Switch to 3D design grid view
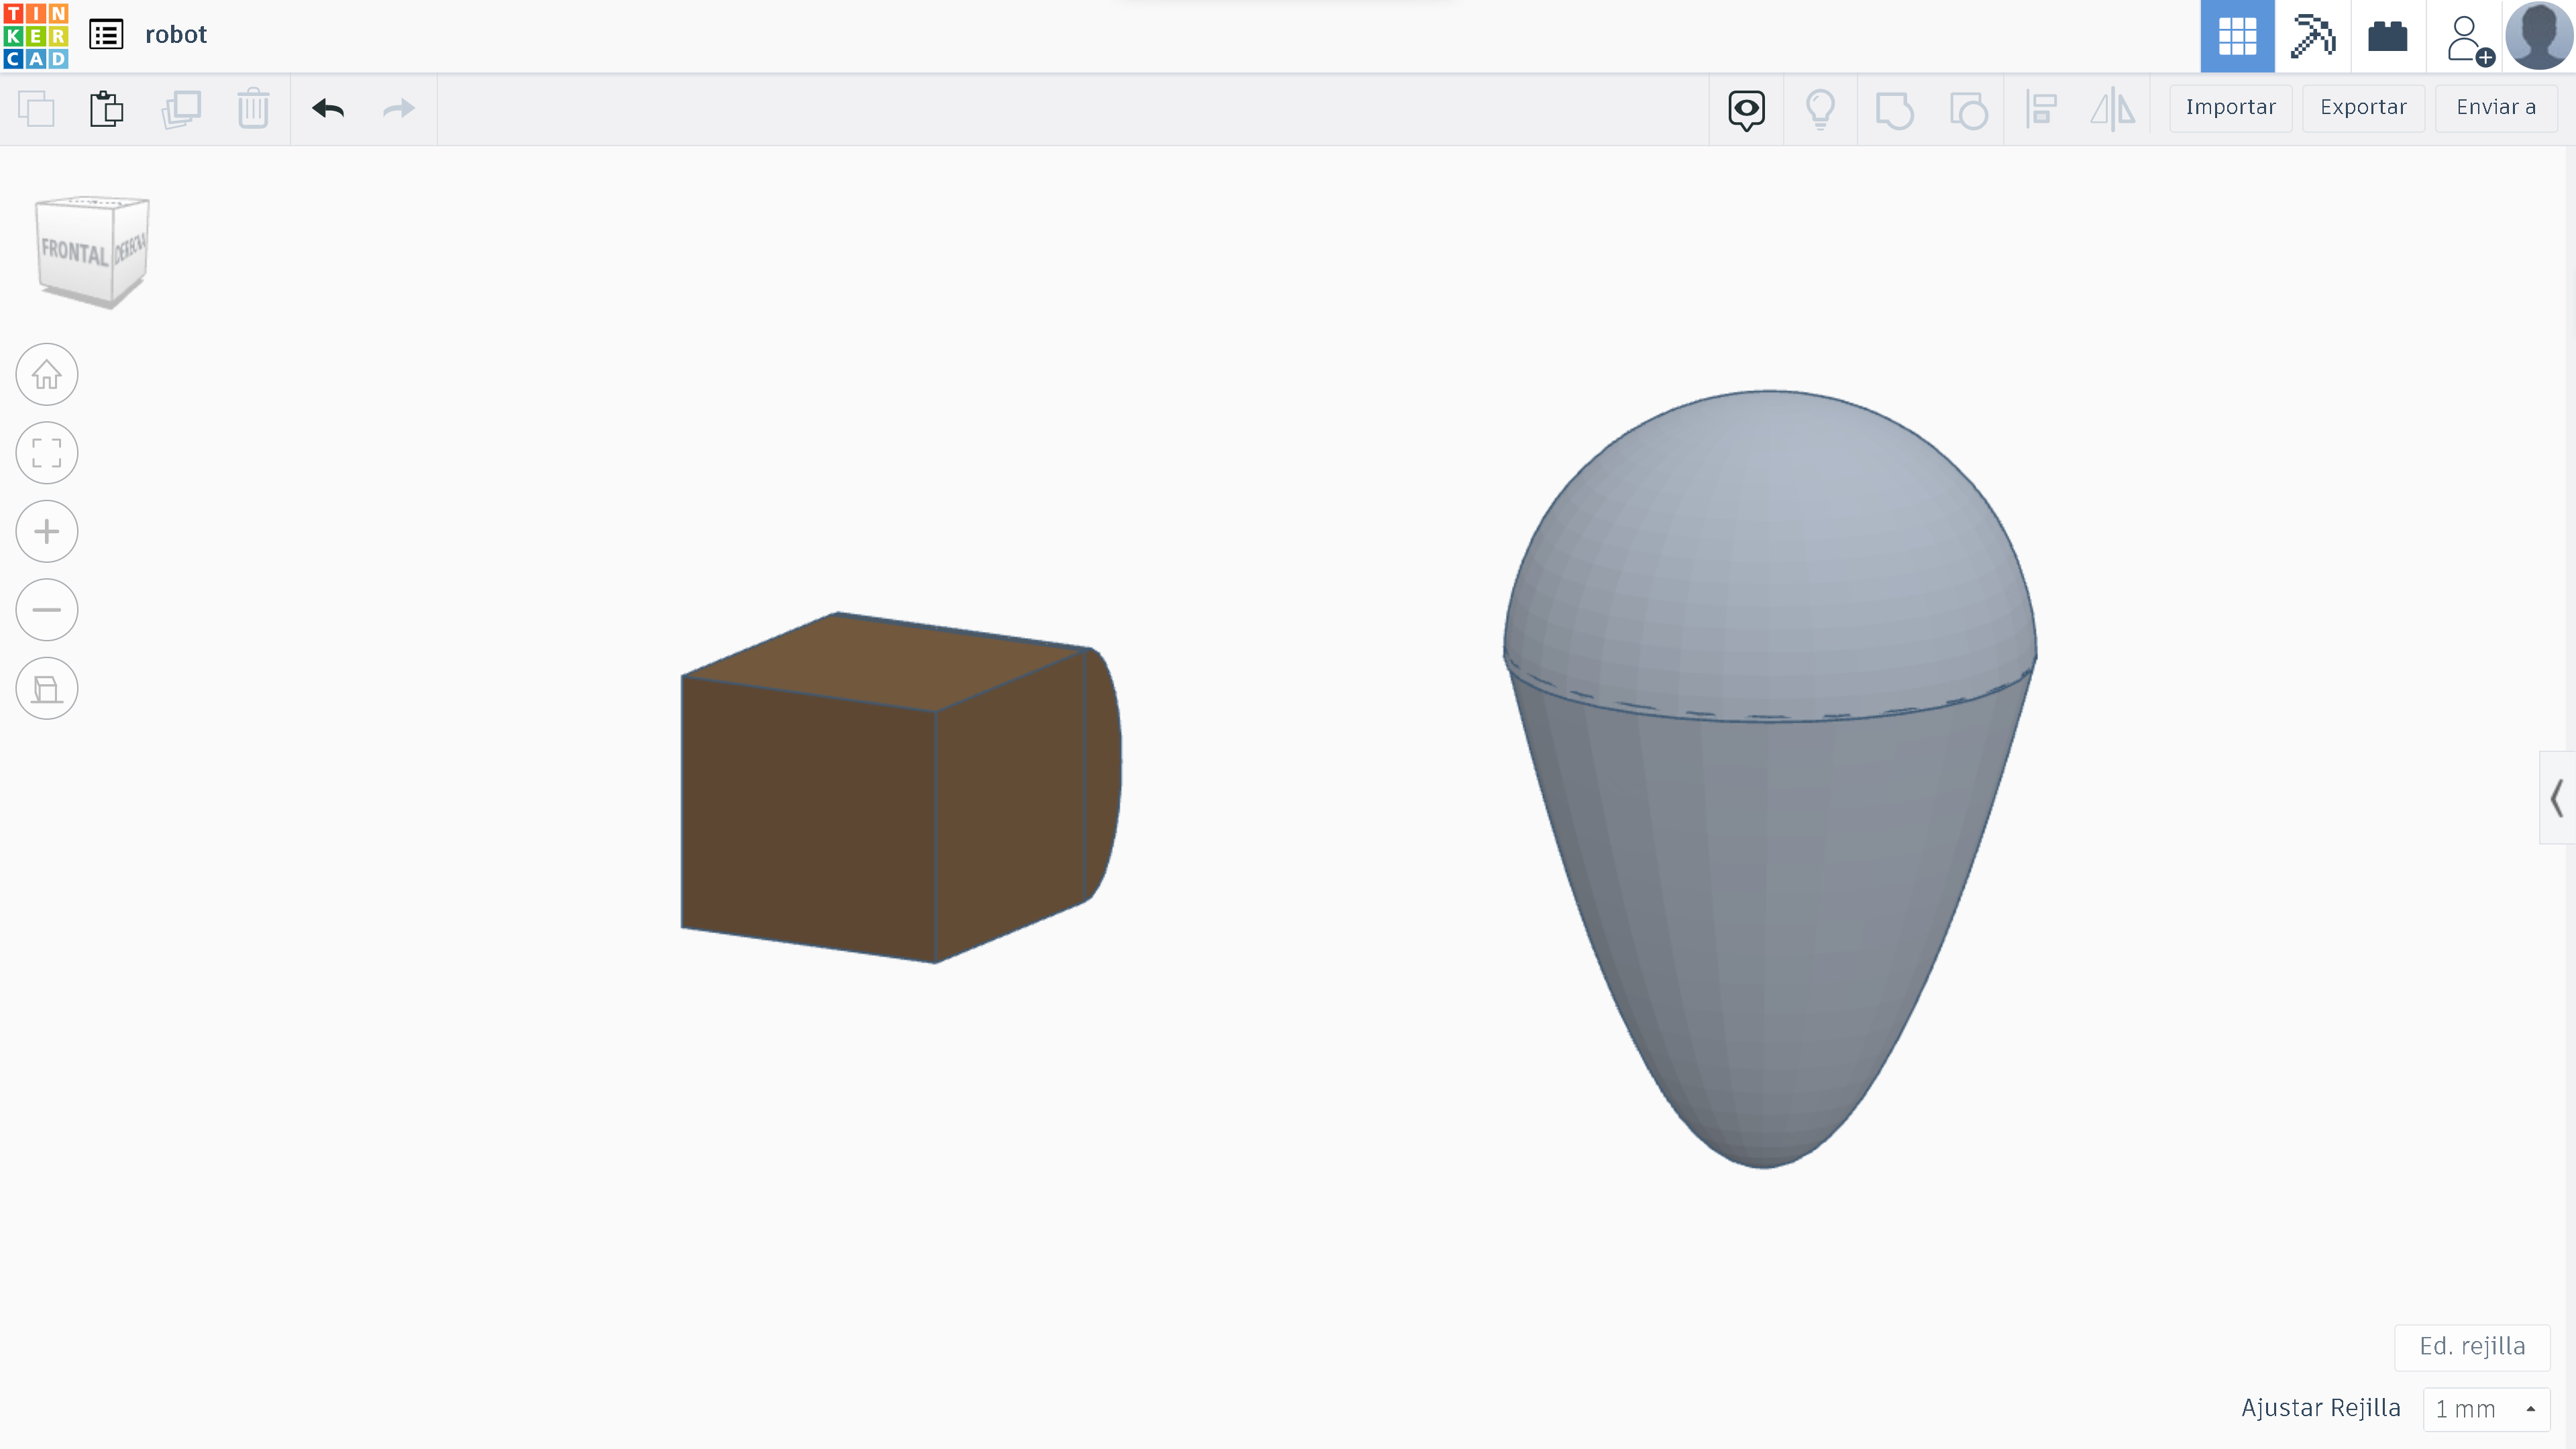This screenshot has height=1449, width=2576. click(2237, 36)
